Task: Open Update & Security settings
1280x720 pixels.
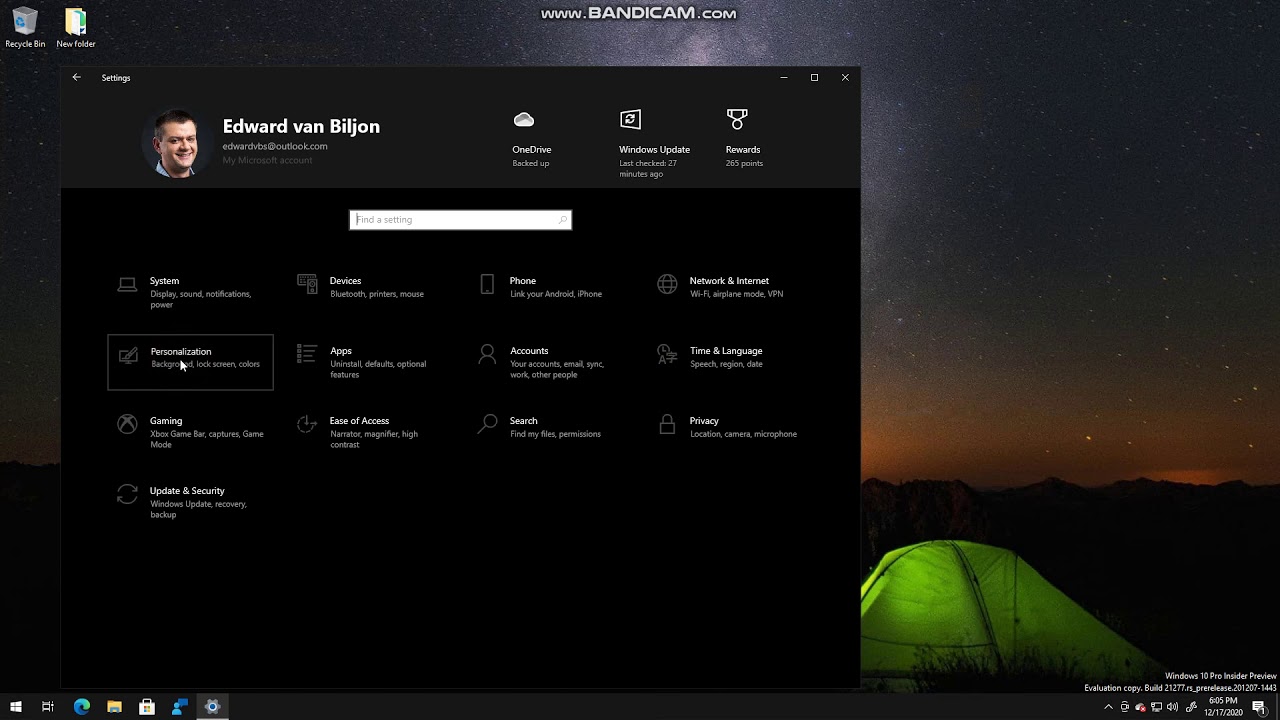Action: point(190,502)
